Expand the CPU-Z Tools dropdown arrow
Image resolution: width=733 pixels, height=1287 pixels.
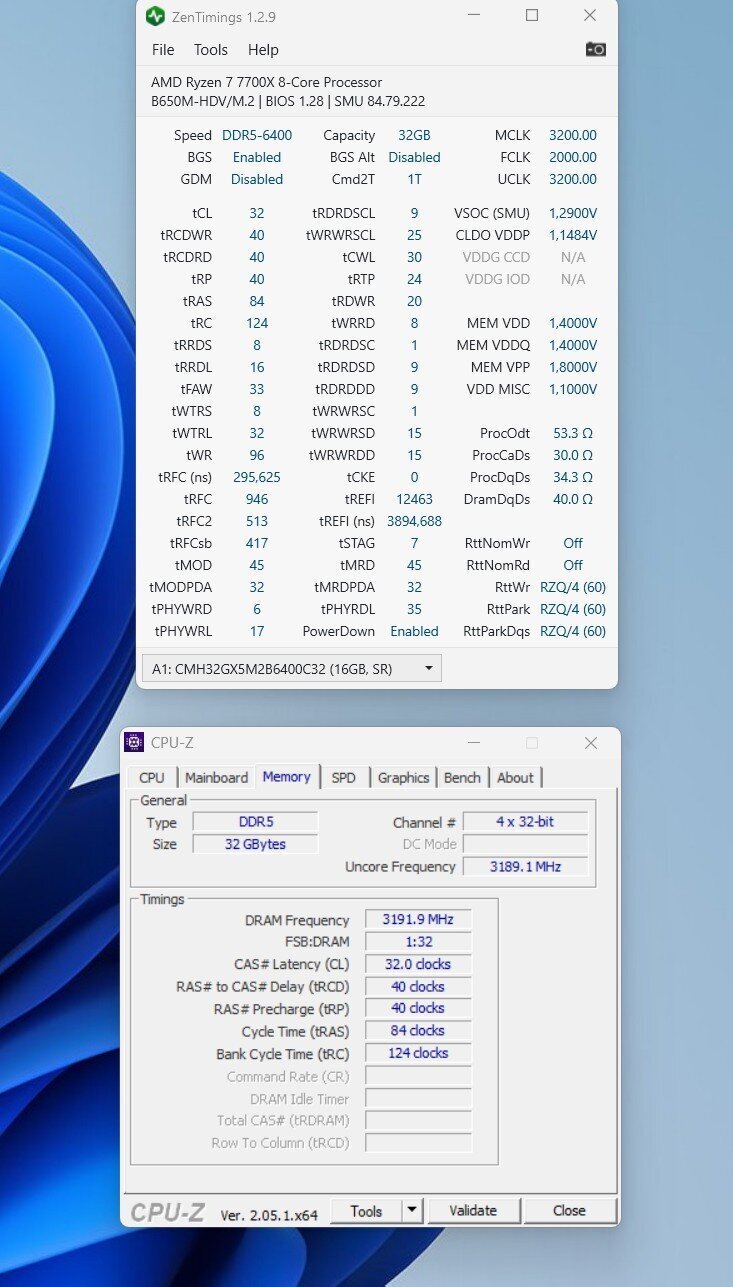412,1211
